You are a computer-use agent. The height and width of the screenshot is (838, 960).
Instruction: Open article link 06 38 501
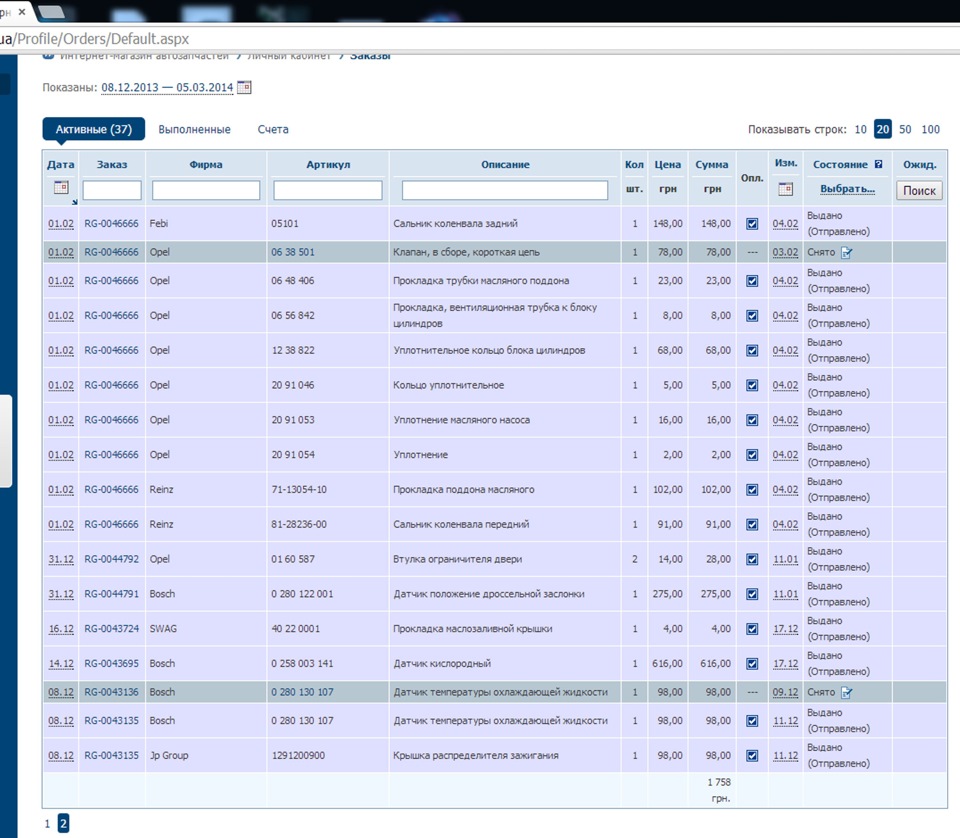(293, 252)
